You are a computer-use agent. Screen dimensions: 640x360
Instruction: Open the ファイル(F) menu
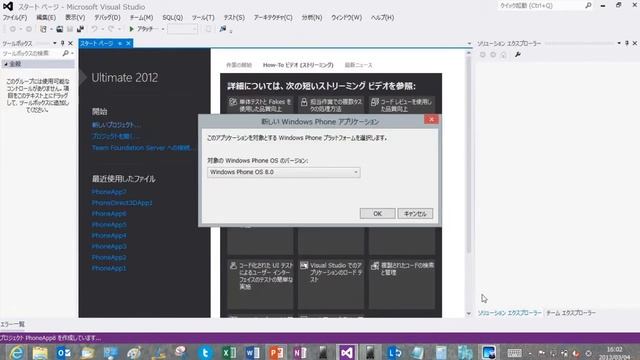[15, 18]
